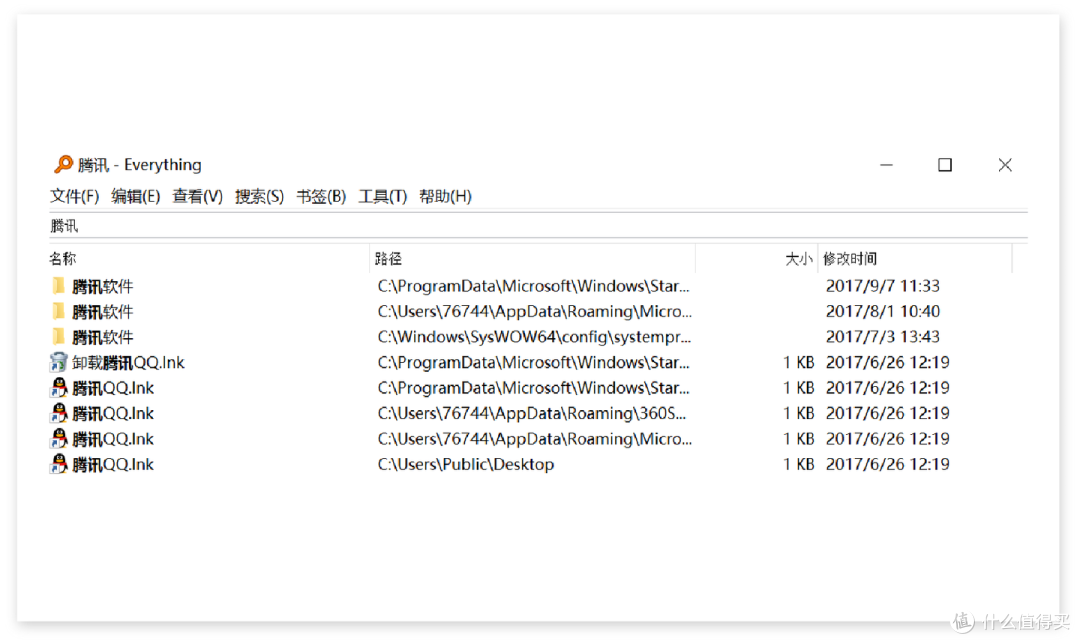
Task: Click folder icon of 腾讯软件 dated 2017/8/1
Action: (59, 311)
